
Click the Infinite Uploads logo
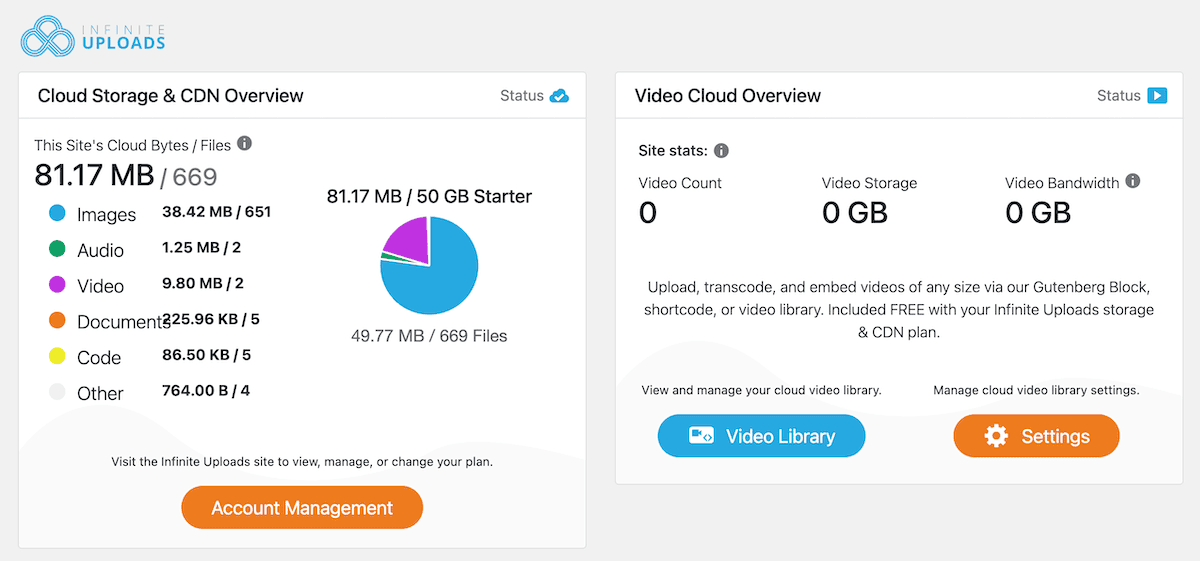[x=93, y=35]
